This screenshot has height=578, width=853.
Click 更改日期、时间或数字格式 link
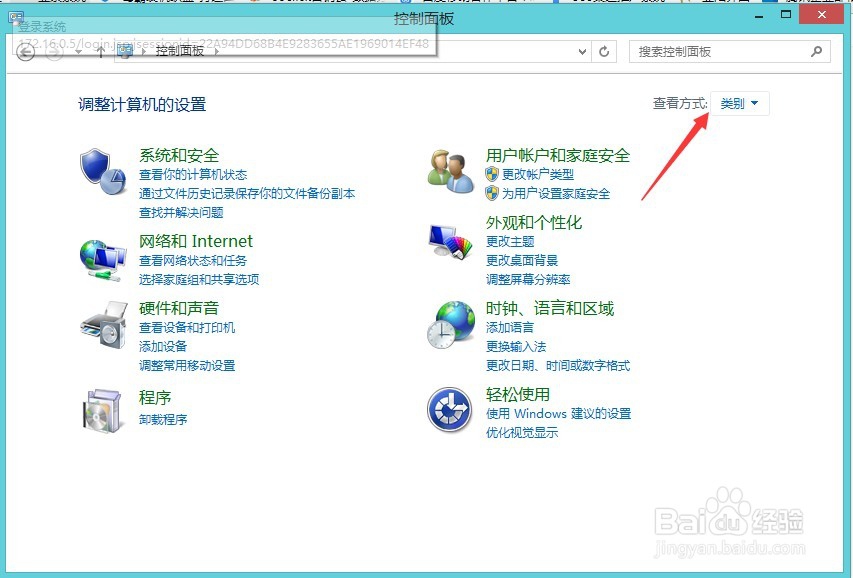click(558, 366)
